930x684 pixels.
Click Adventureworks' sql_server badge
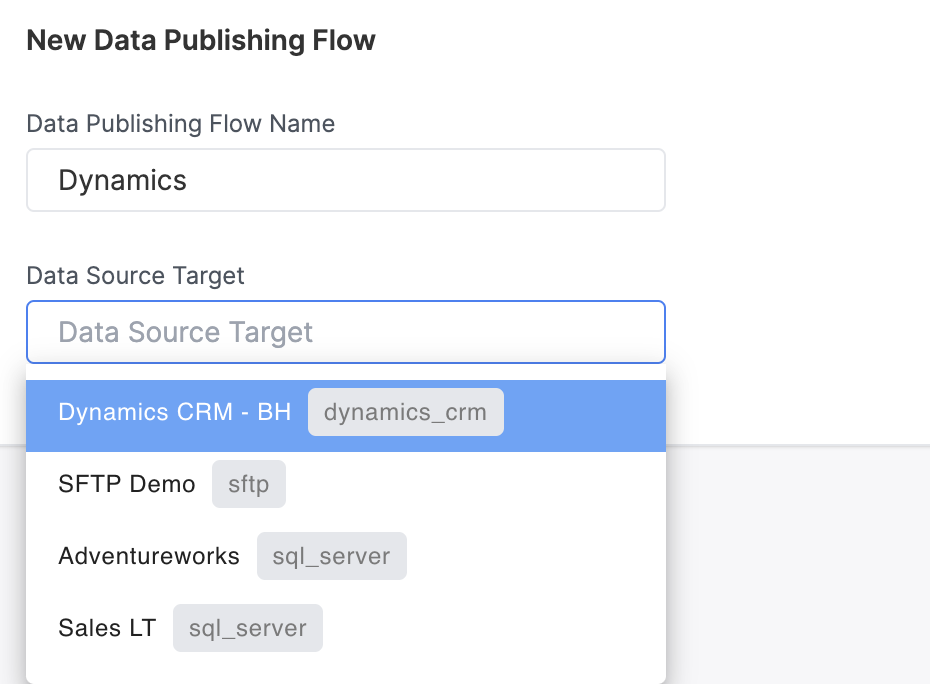tap(332, 556)
